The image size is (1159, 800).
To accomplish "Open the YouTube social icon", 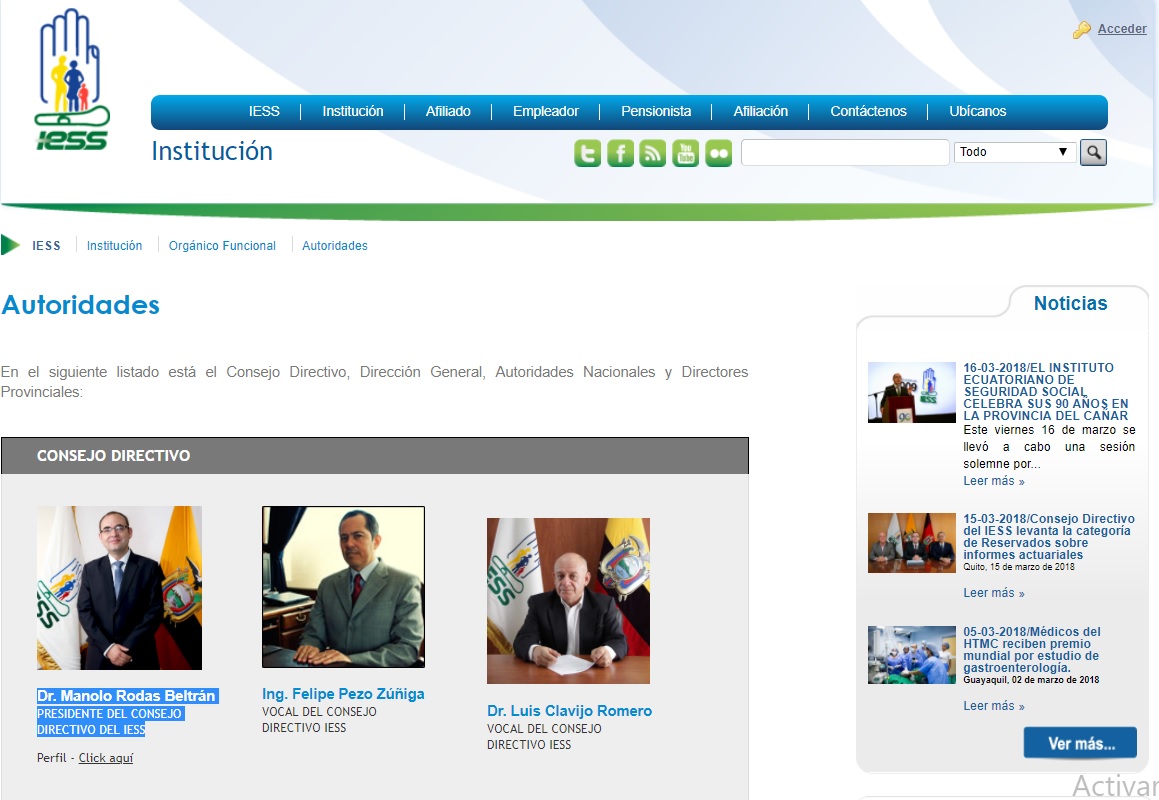I will [x=685, y=153].
